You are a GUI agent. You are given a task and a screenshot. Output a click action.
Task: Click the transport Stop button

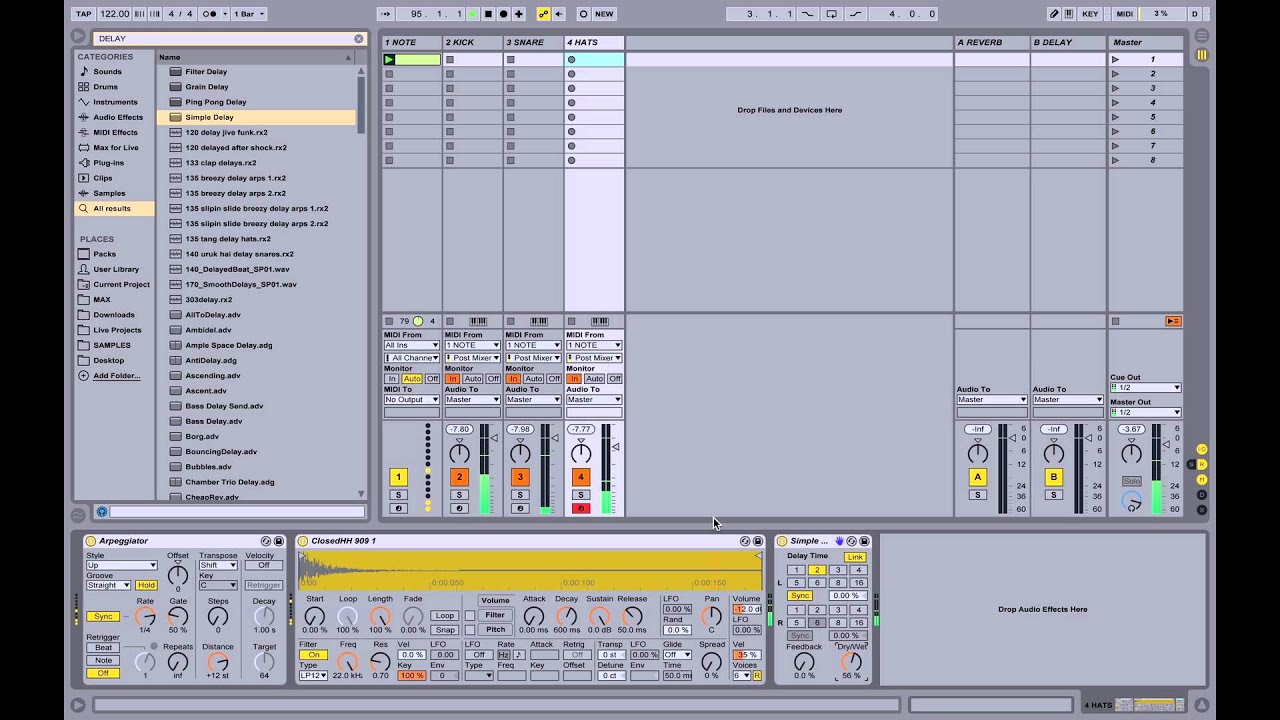488,14
